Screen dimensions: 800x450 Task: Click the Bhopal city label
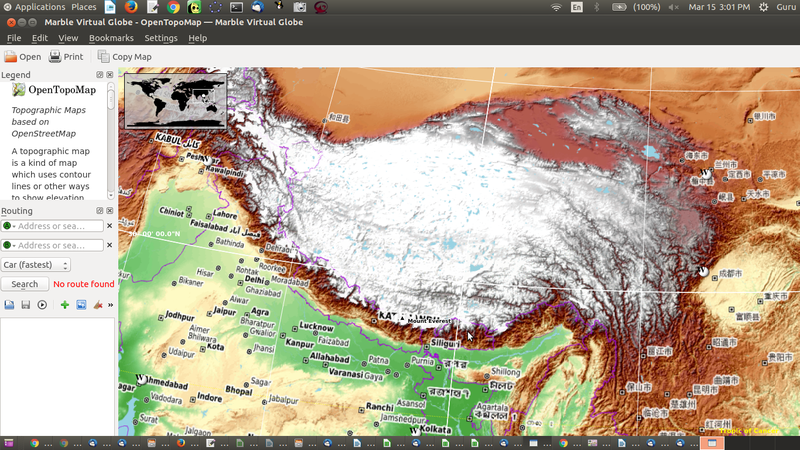click(239, 390)
